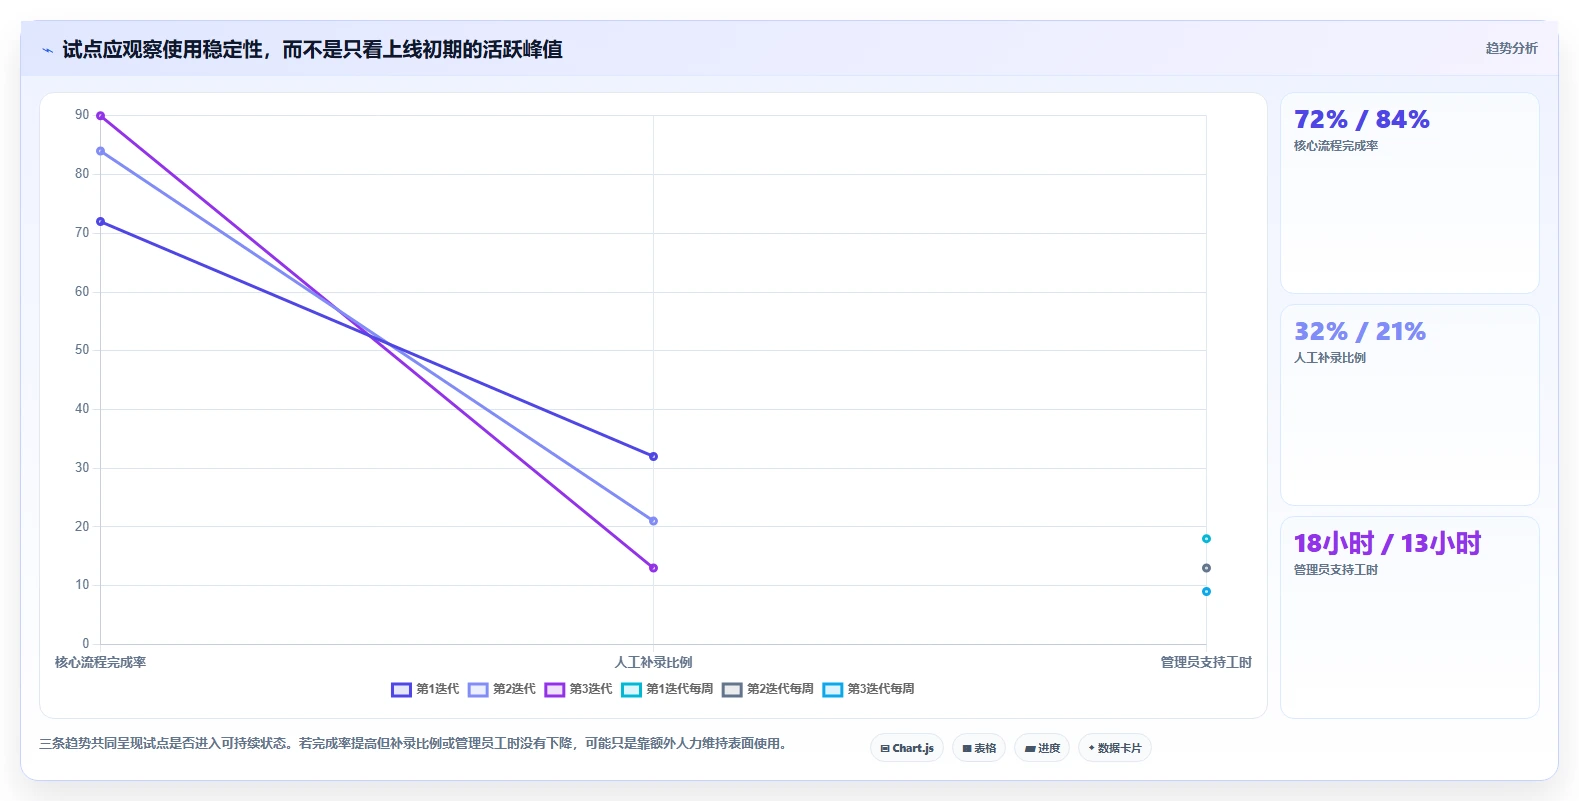Click the 管理员支持工时 x-axis label

pyautogui.click(x=1206, y=662)
